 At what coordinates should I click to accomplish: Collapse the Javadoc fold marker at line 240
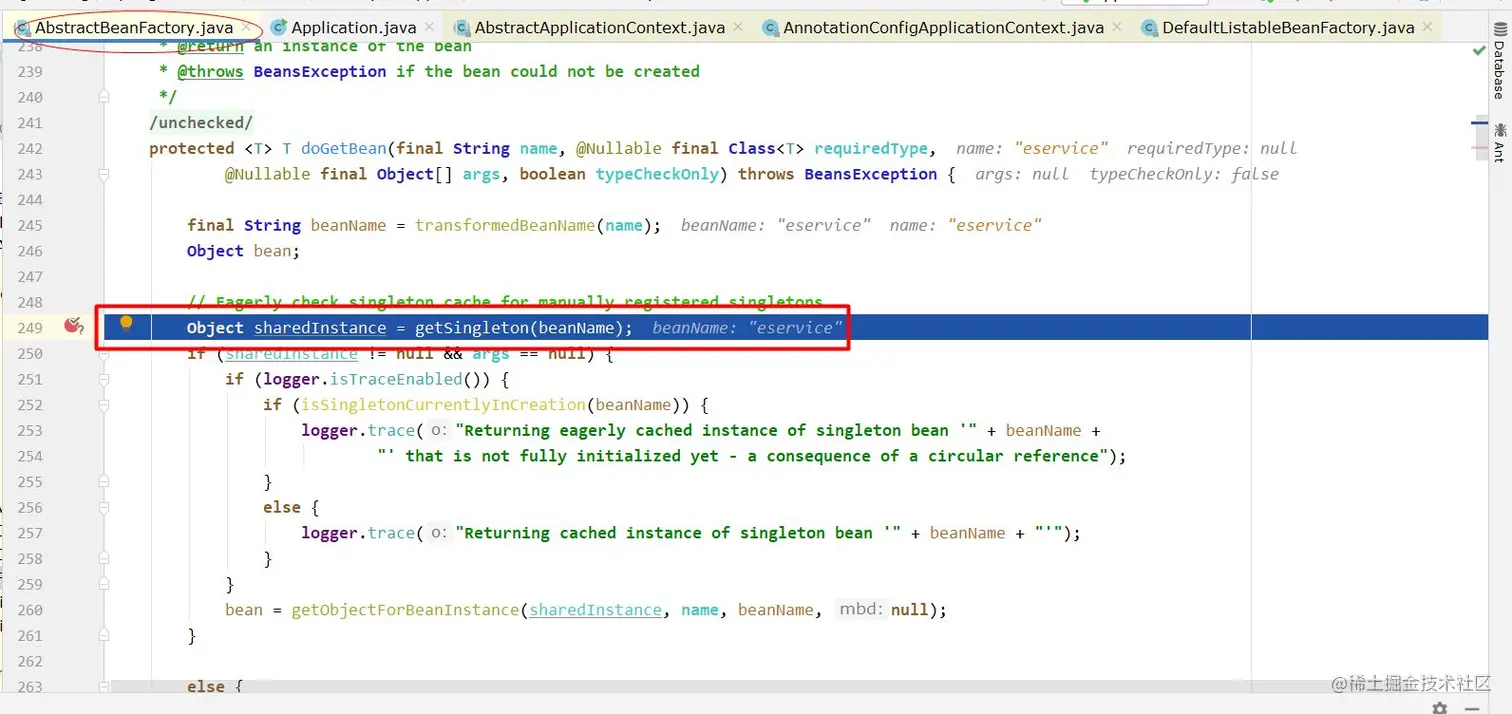pos(103,97)
